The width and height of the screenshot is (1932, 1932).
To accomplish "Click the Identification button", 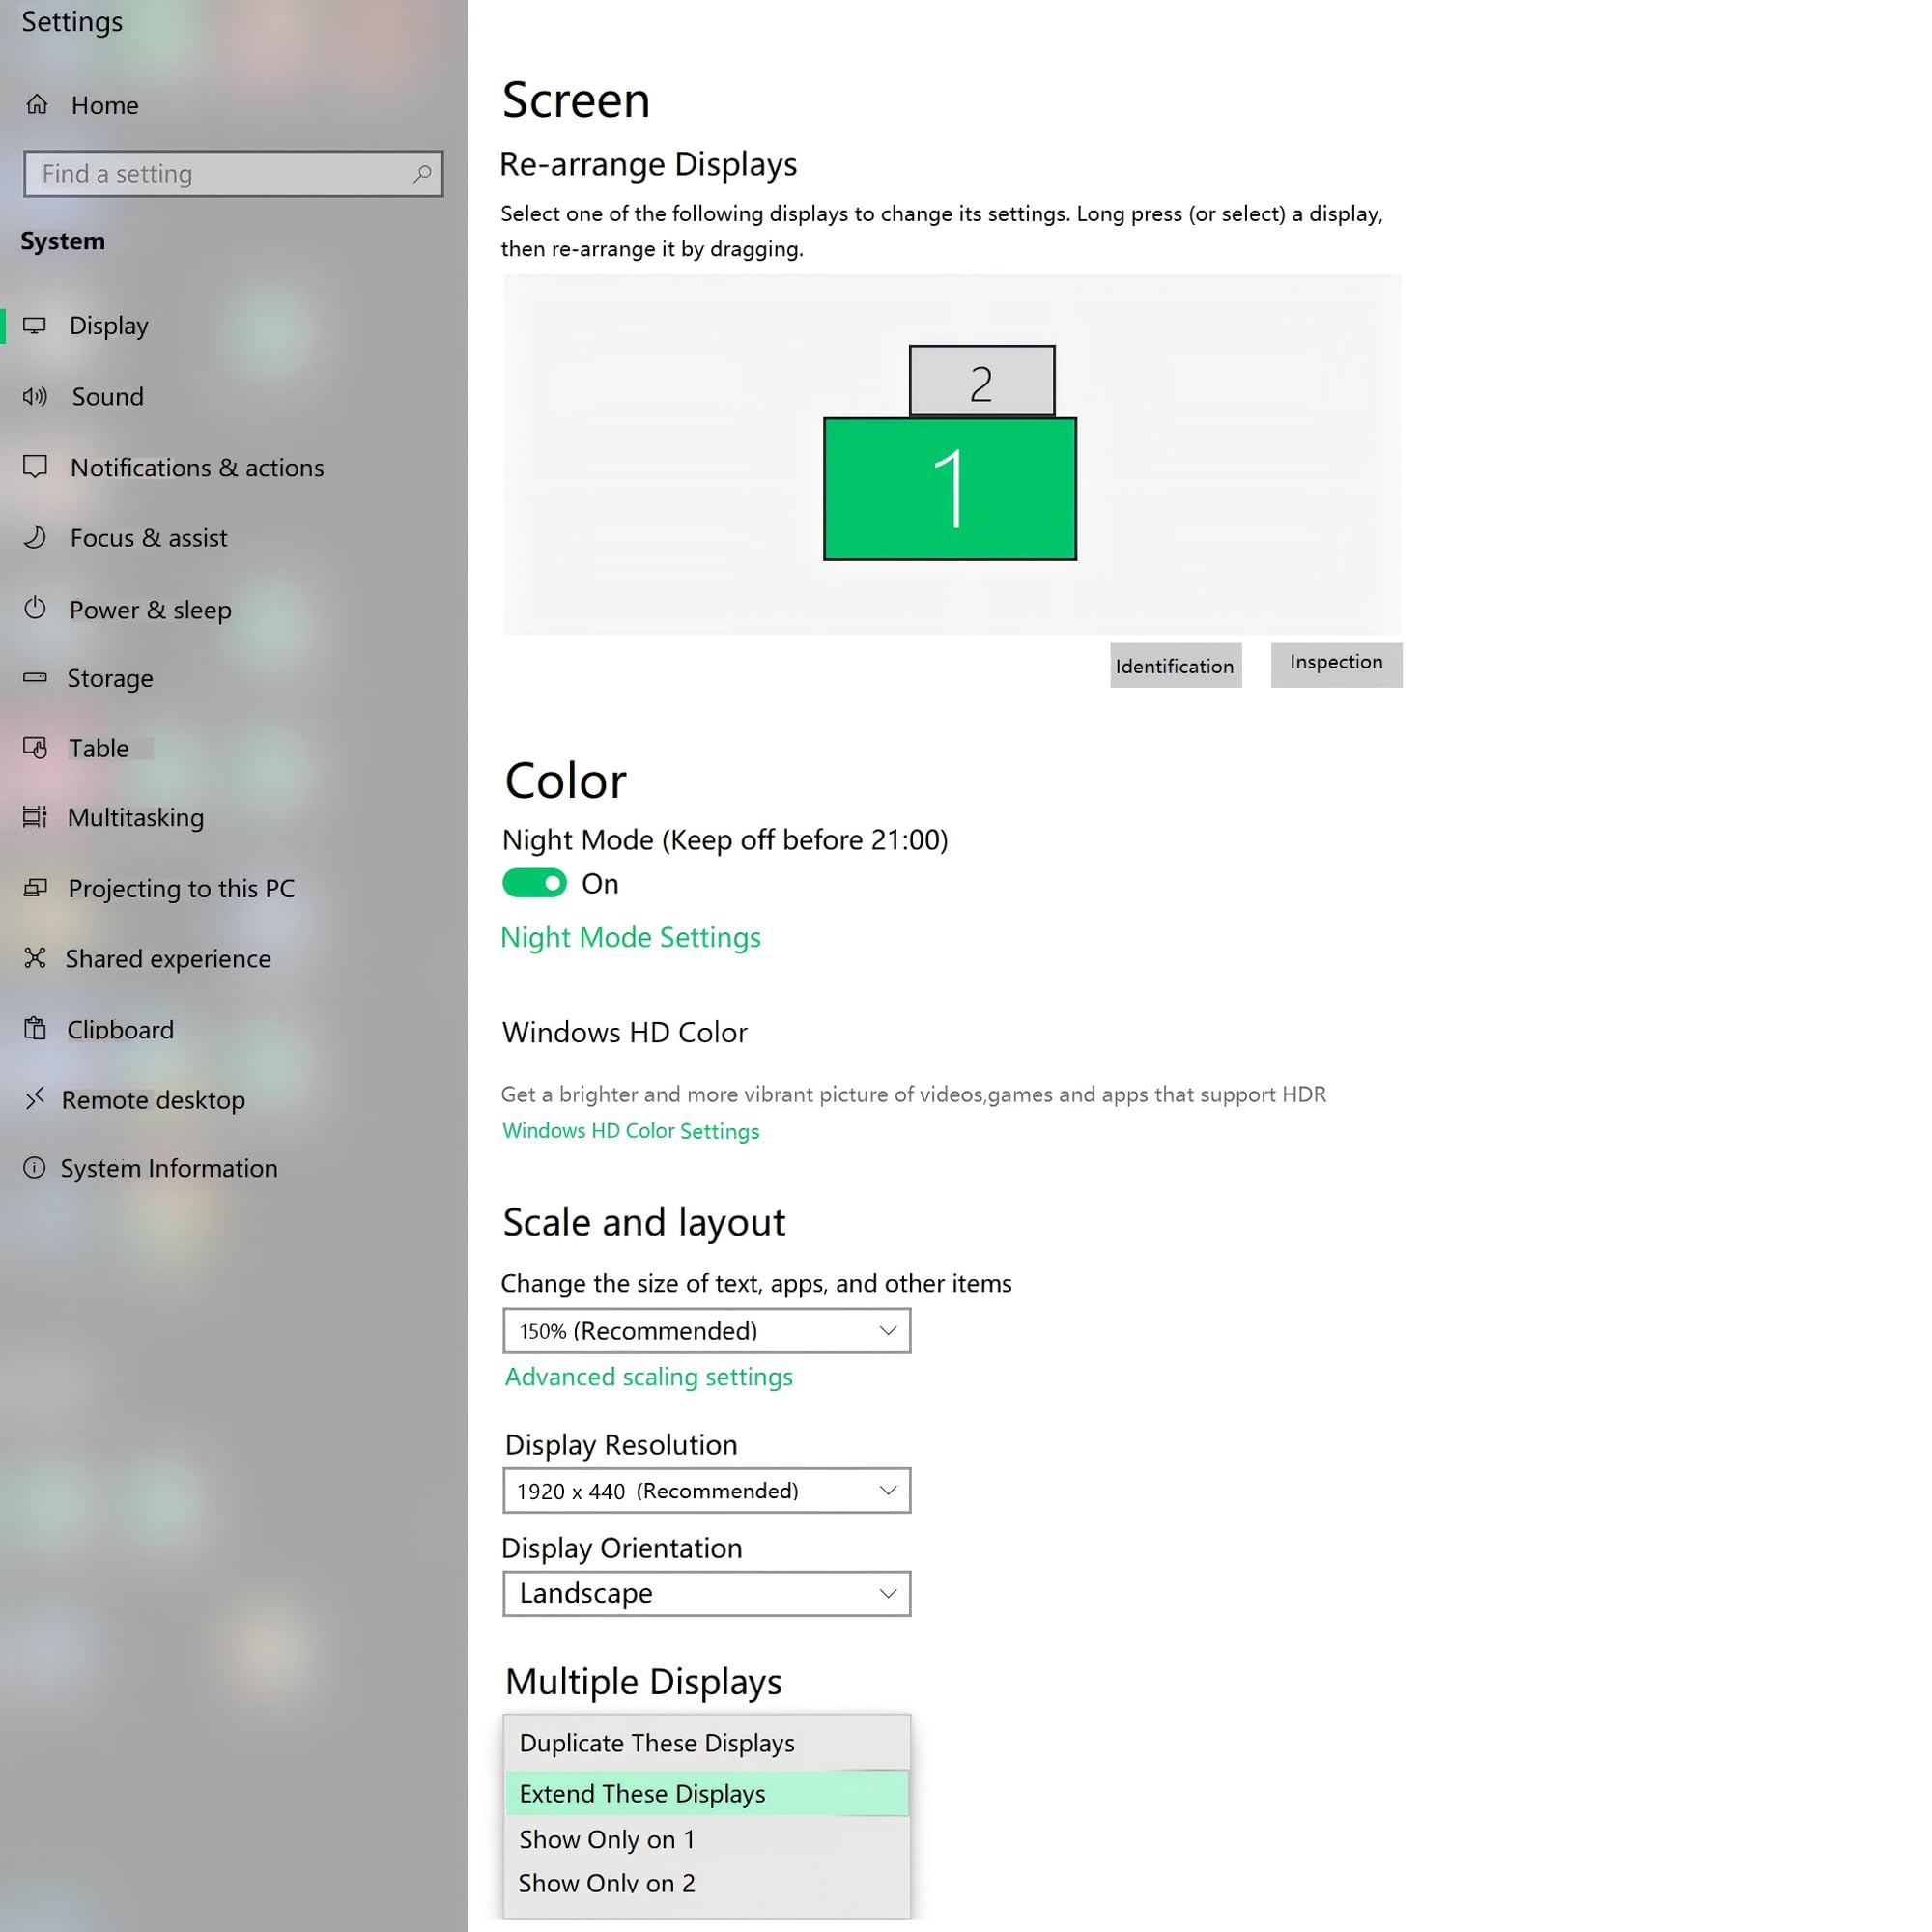I will [x=1175, y=666].
